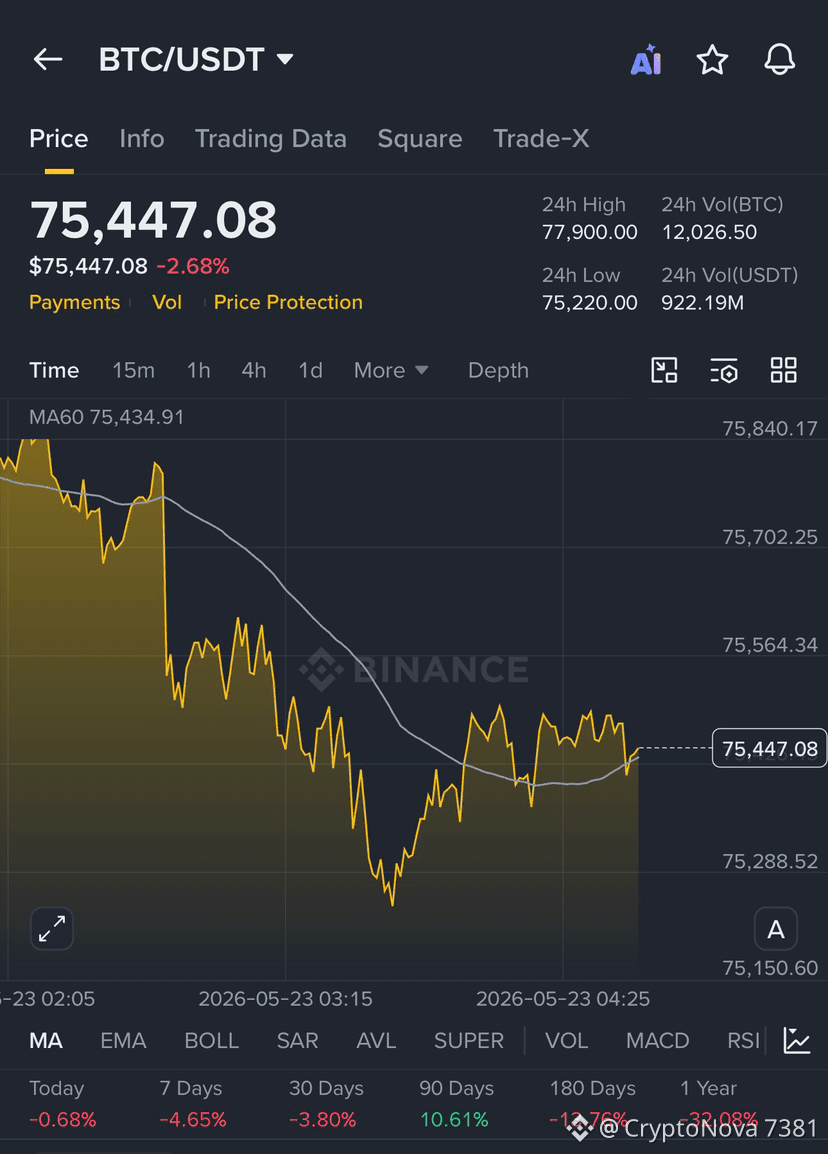This screenshot has height=1154, width=828.
Task: Open the Square tab
Action: tap(420, 138)
